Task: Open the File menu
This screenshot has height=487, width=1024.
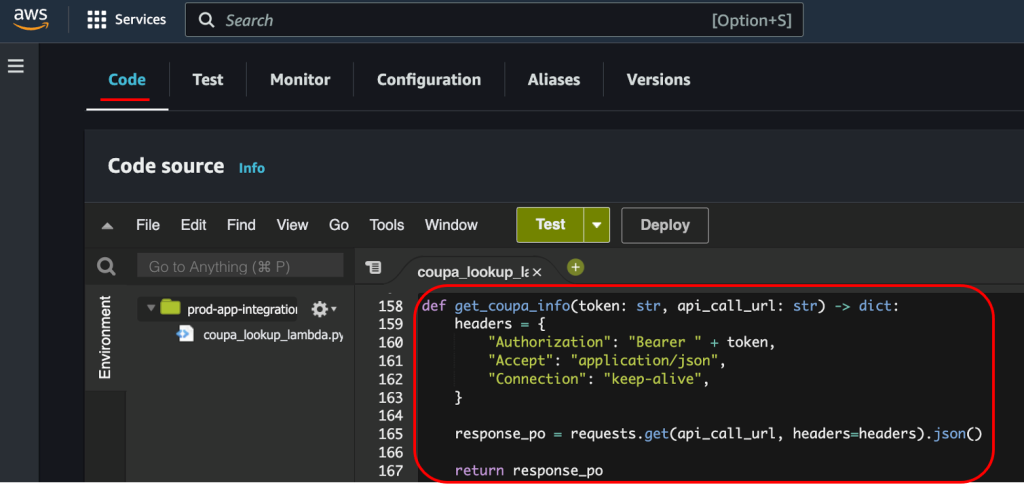Action: 148,225
